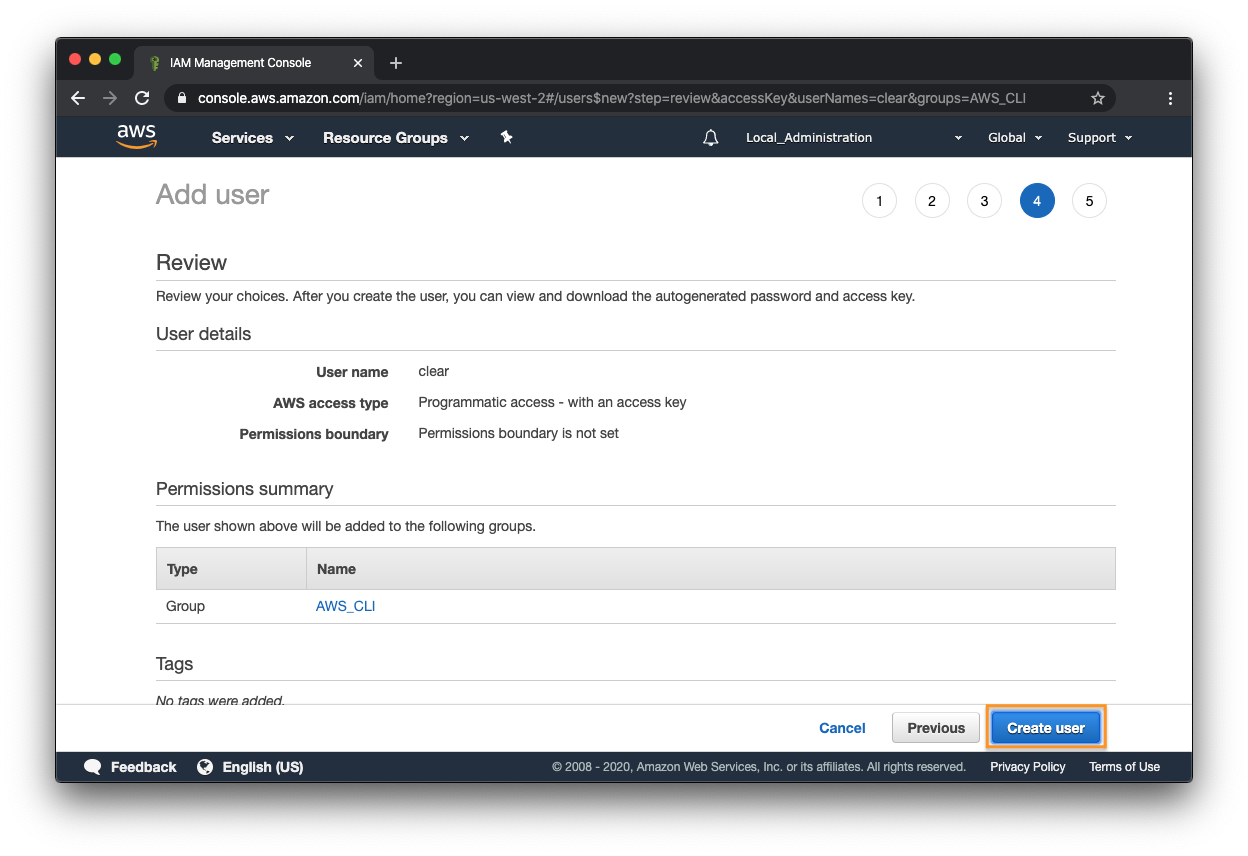This screenshot has height=856, width=1248.
Task: Click the AWS access type label
Action: (x=331, y=403)
